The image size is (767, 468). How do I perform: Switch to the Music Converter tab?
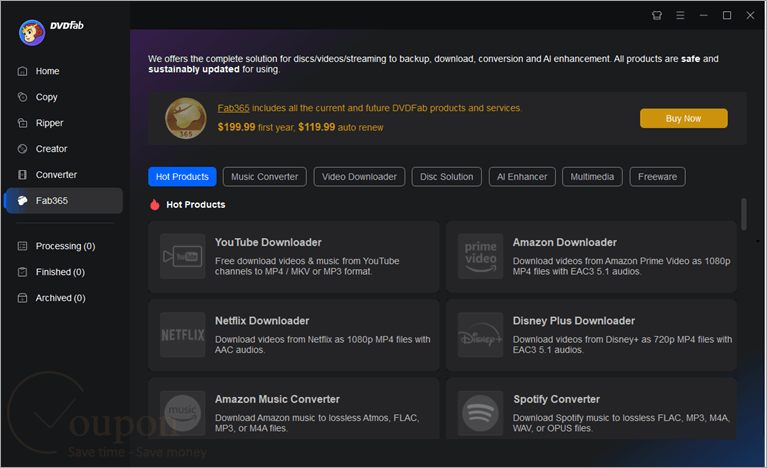tap(265, 177)
